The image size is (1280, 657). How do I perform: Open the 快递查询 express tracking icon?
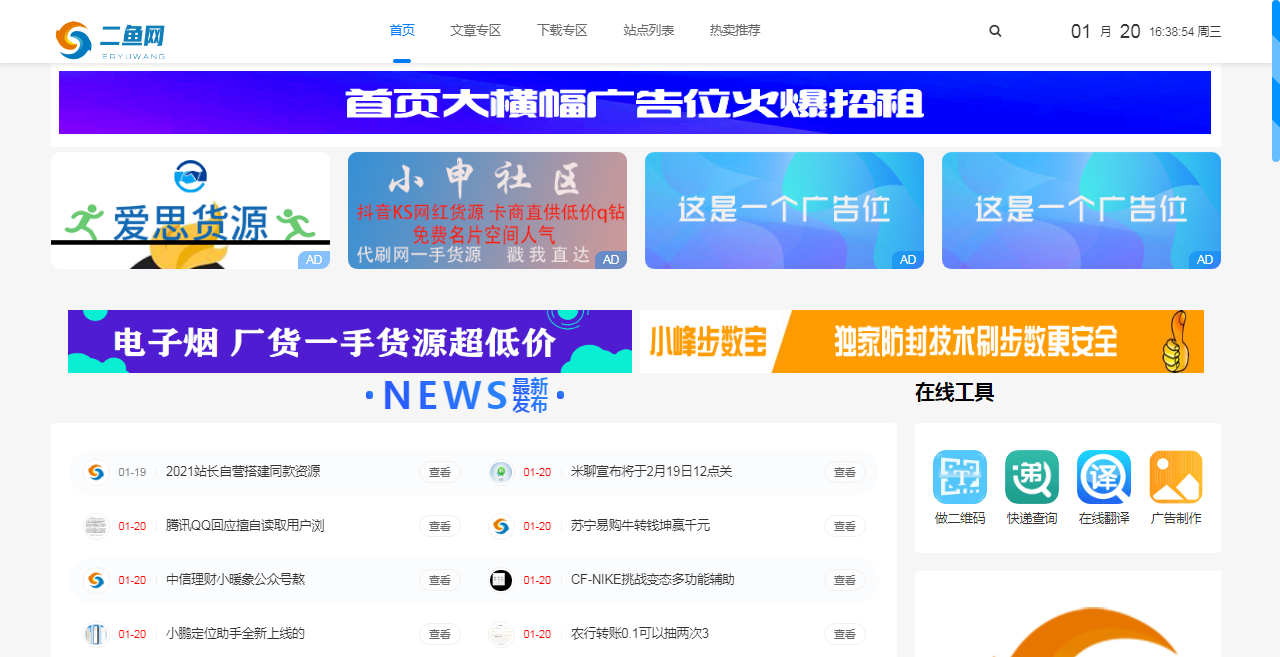click(x=1032, y=477)
